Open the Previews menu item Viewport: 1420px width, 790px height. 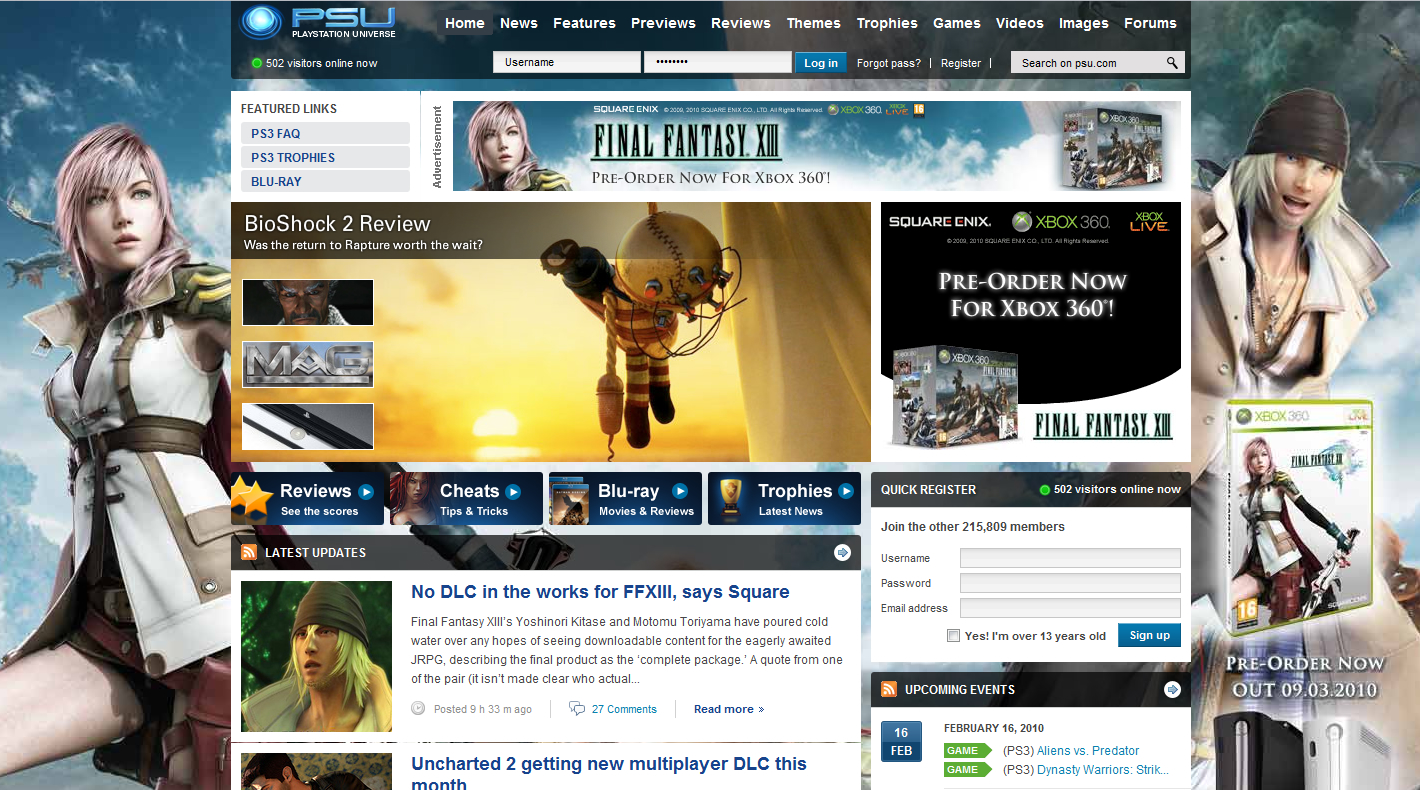[x=663, y=23]
